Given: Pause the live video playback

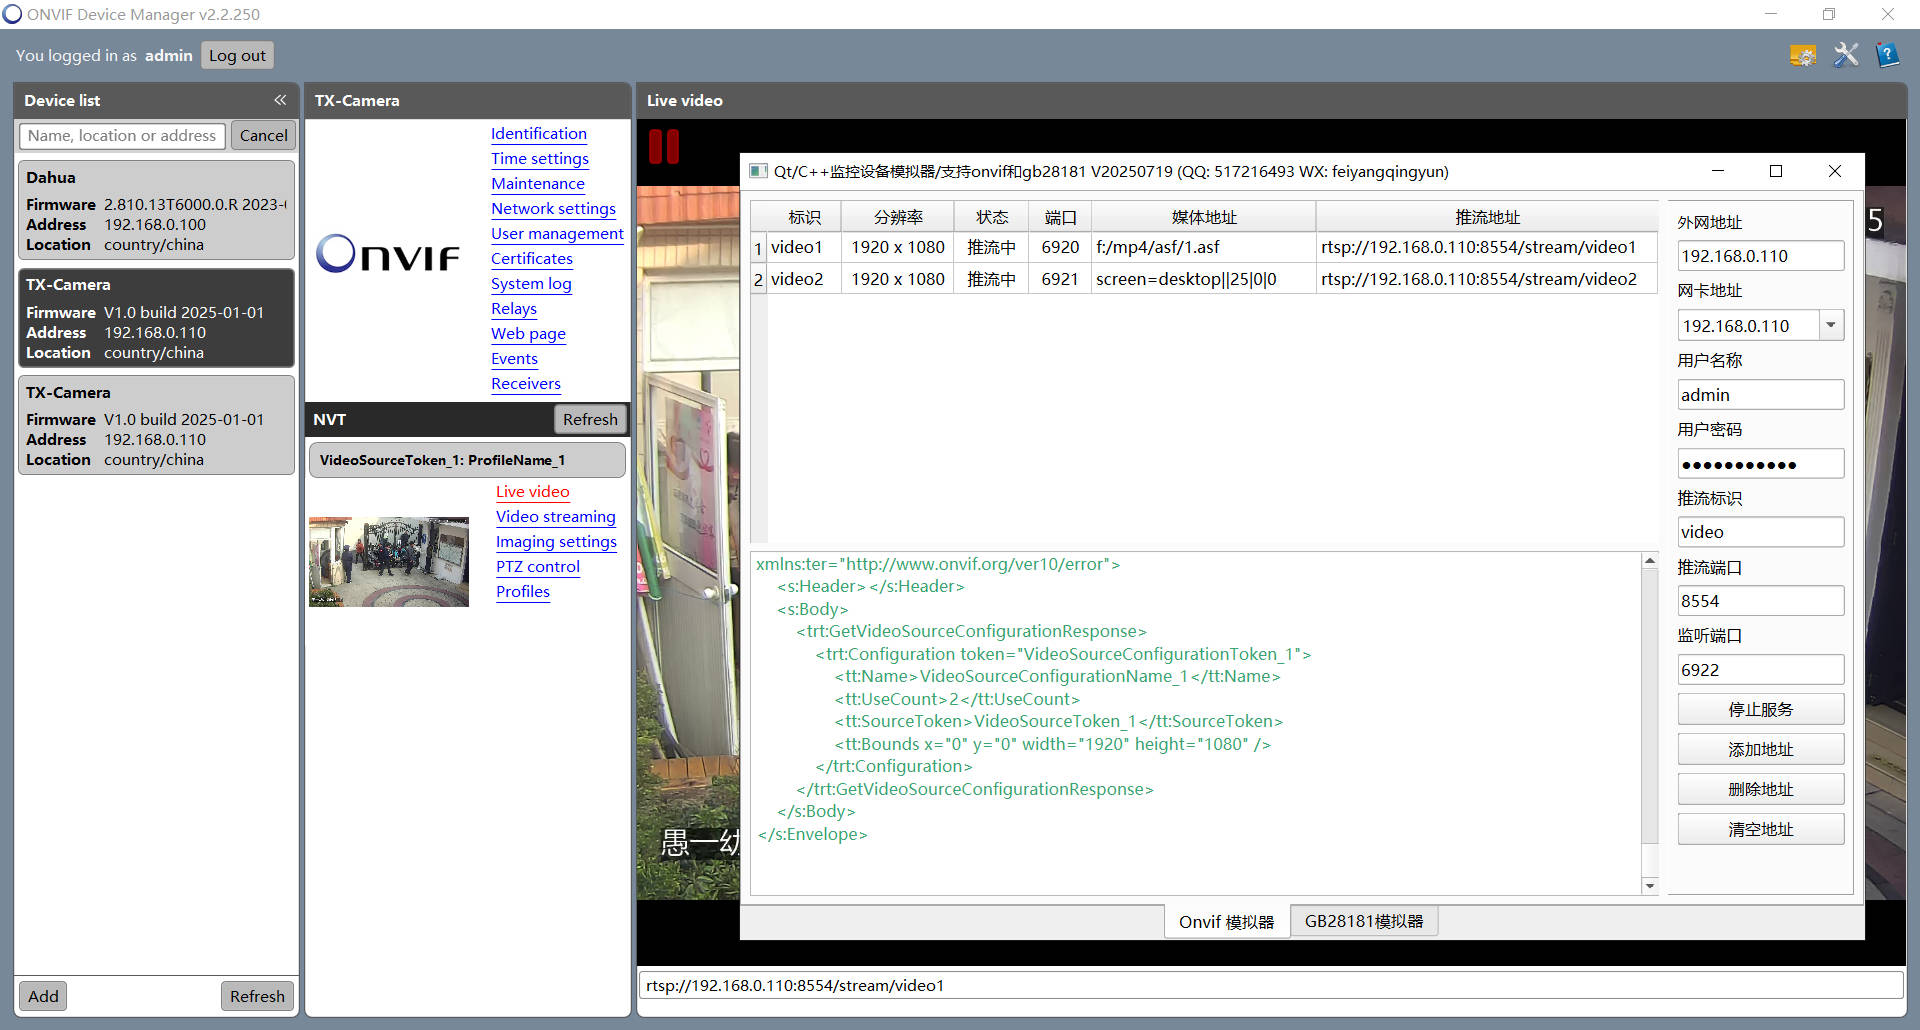Looking at the screenshot, I should pos(663,145).
